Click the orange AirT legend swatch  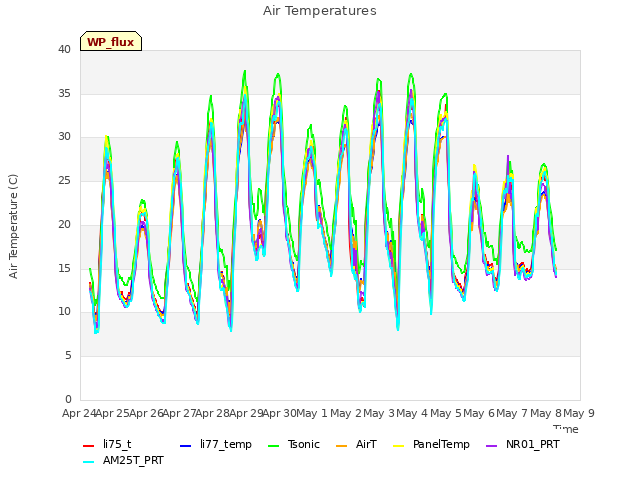coord(342,445)
